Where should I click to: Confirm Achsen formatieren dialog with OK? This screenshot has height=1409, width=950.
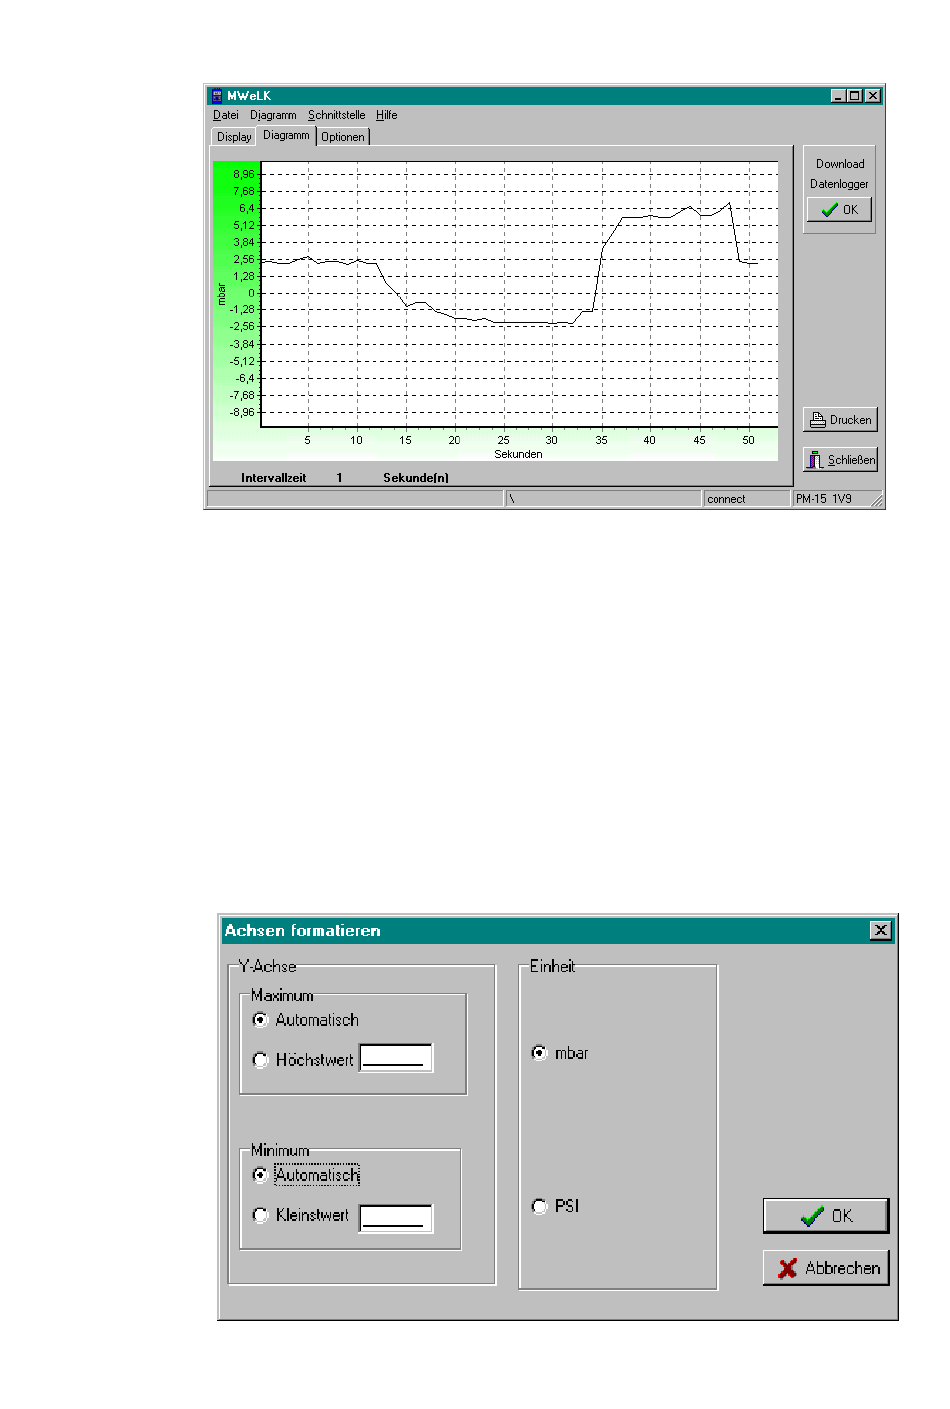pos(826,1216)
